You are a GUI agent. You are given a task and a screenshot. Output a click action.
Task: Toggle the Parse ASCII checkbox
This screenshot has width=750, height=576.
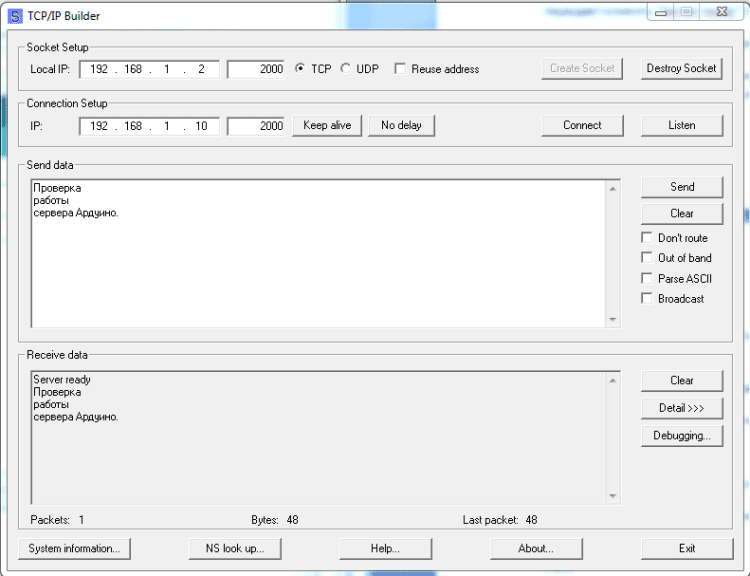[x=647, y=278]
